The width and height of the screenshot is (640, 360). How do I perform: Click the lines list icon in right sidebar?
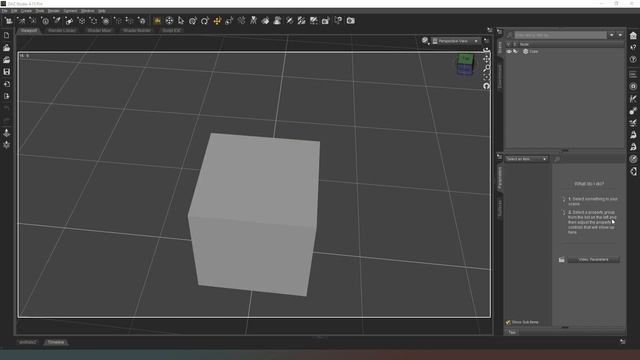(x=633, y=74)
